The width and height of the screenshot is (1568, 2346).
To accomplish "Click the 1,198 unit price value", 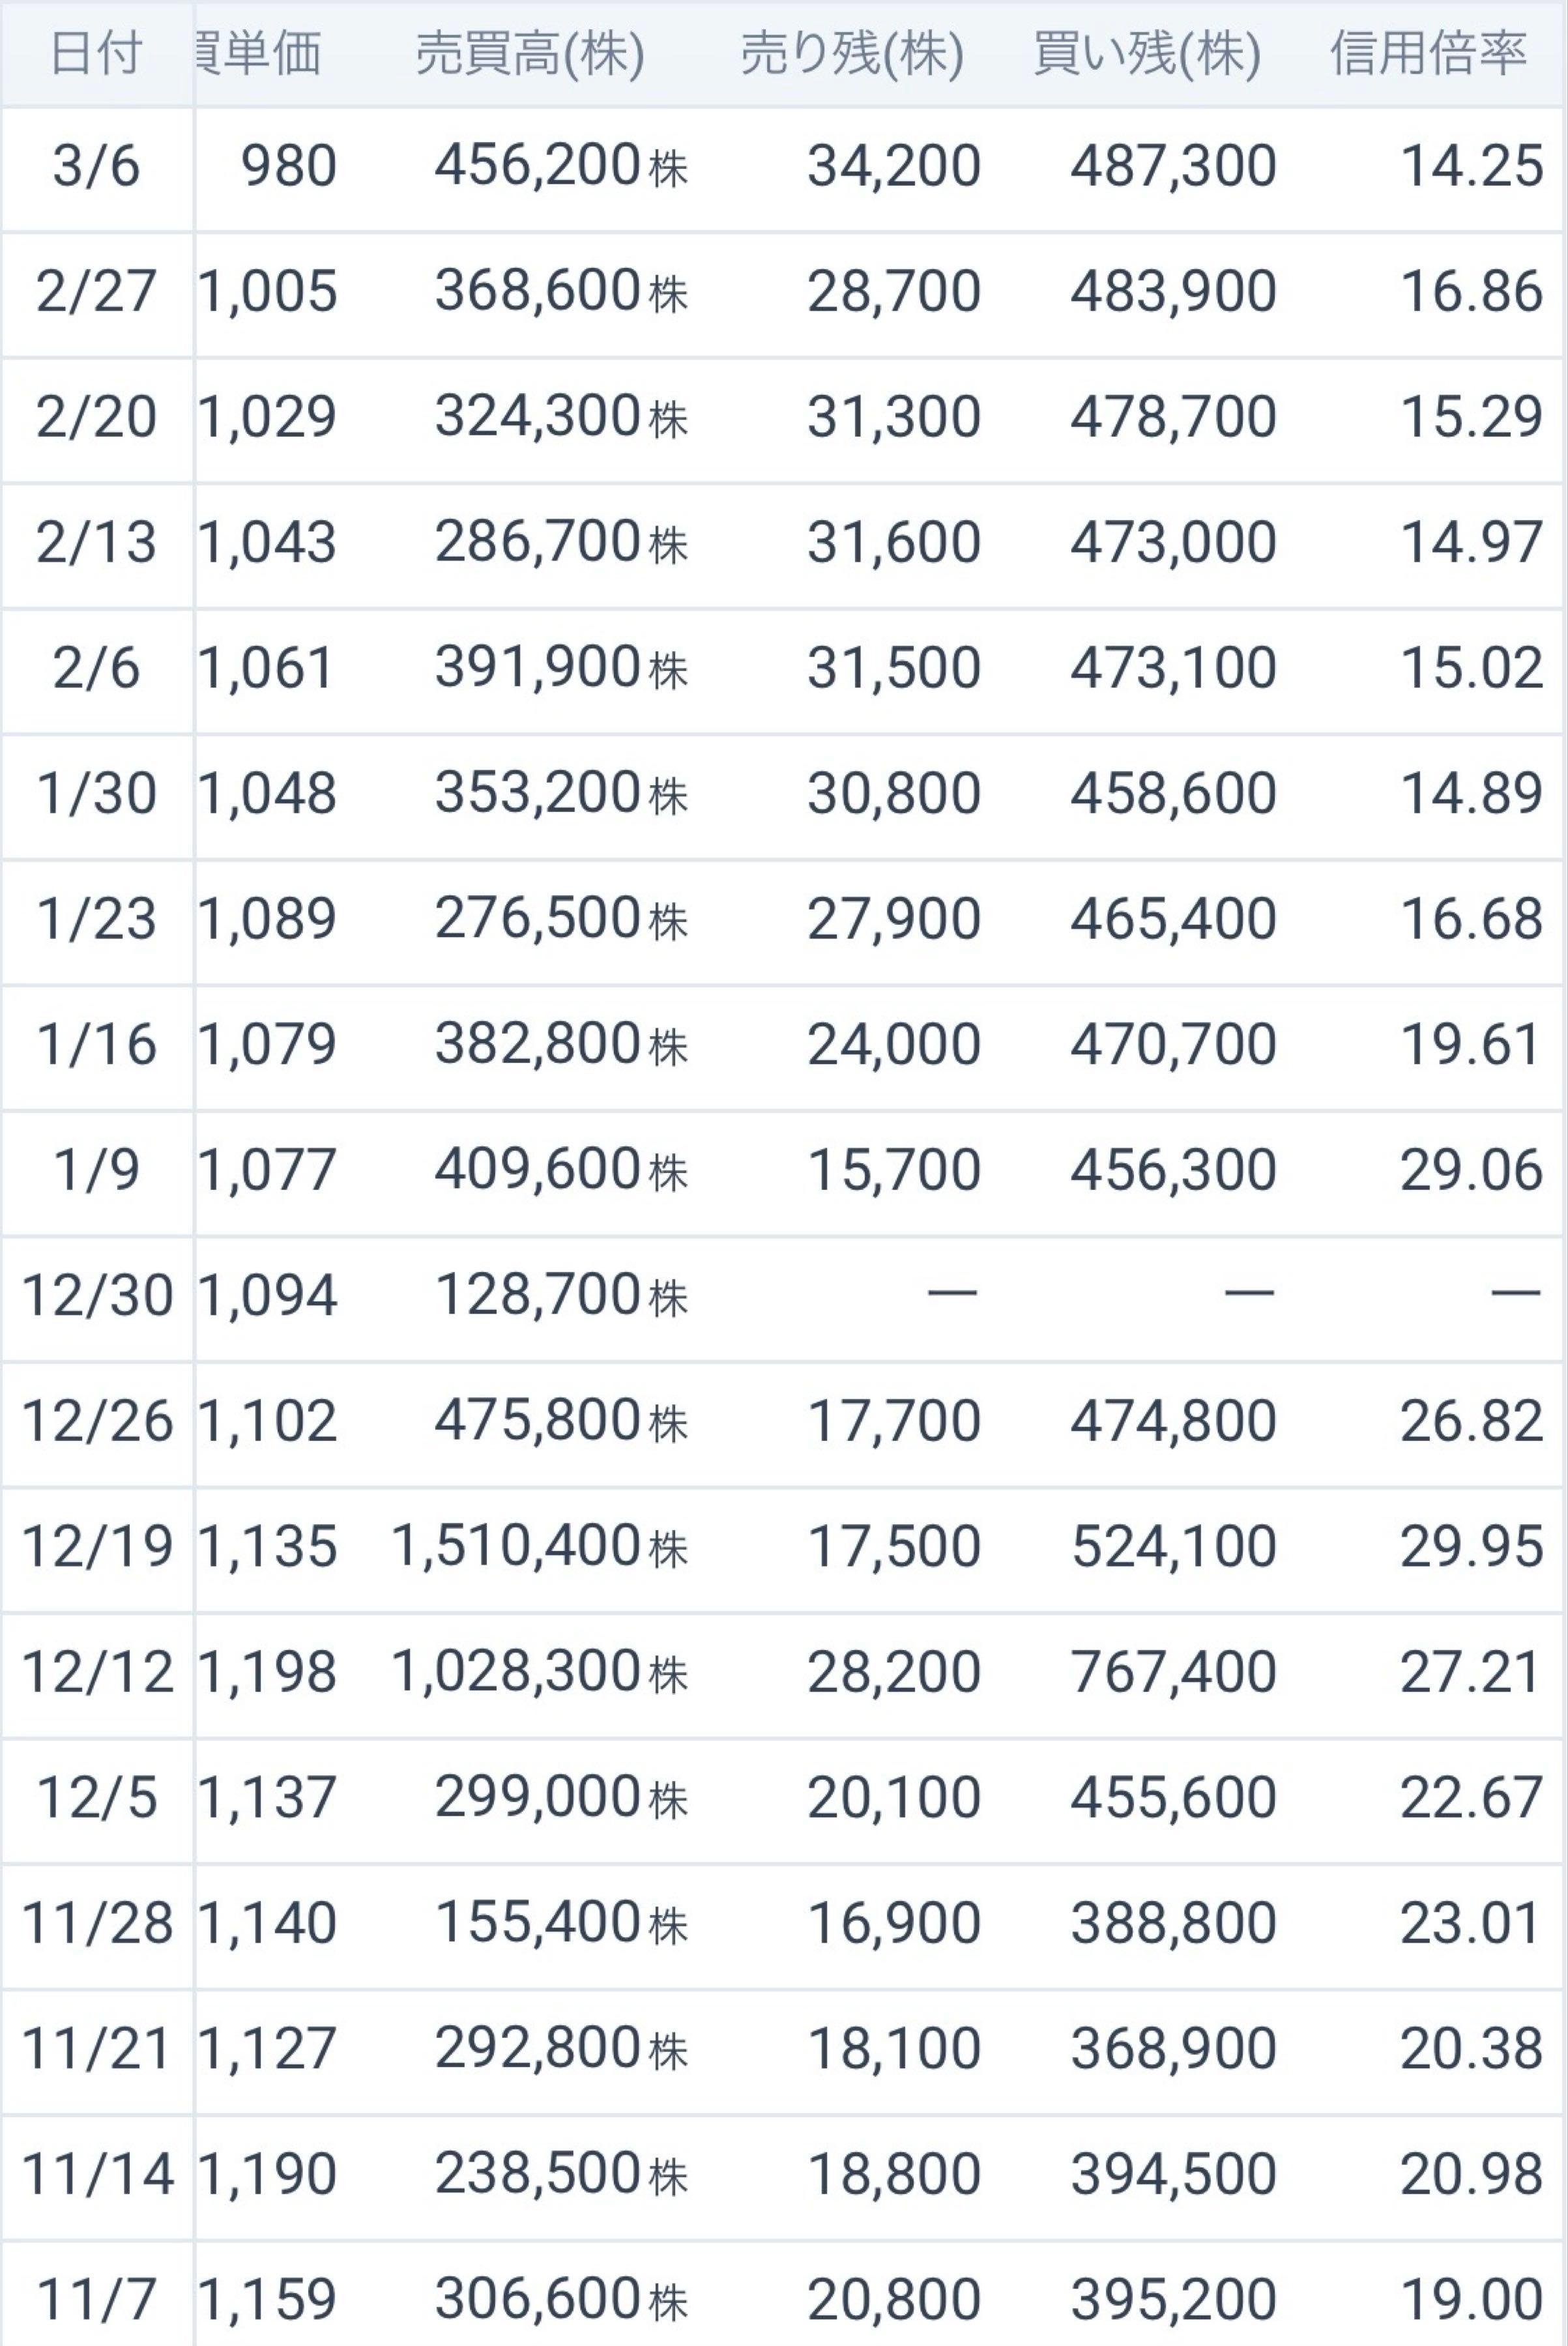I will coord(267,1672).
